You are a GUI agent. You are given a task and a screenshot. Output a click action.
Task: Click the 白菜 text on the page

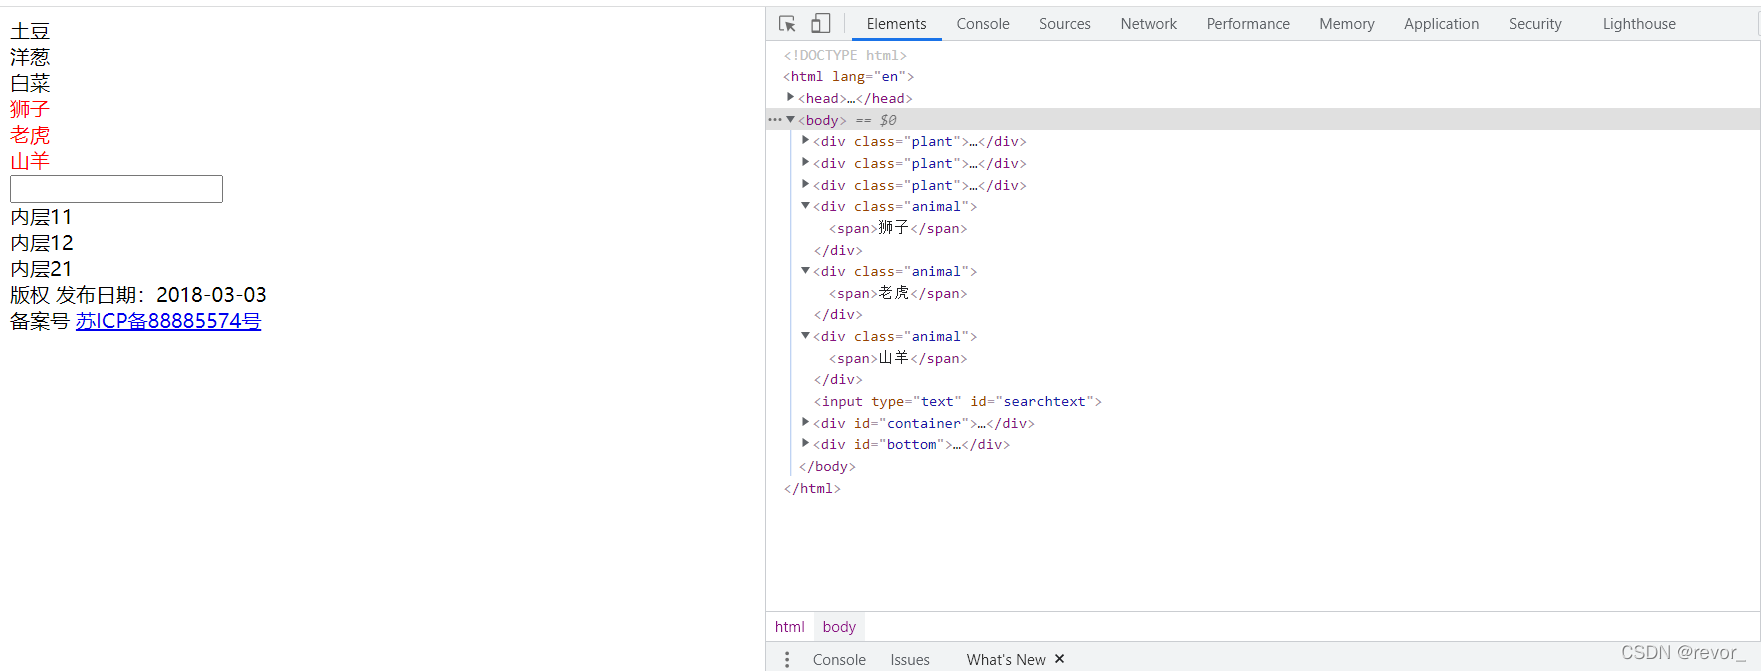30,83
